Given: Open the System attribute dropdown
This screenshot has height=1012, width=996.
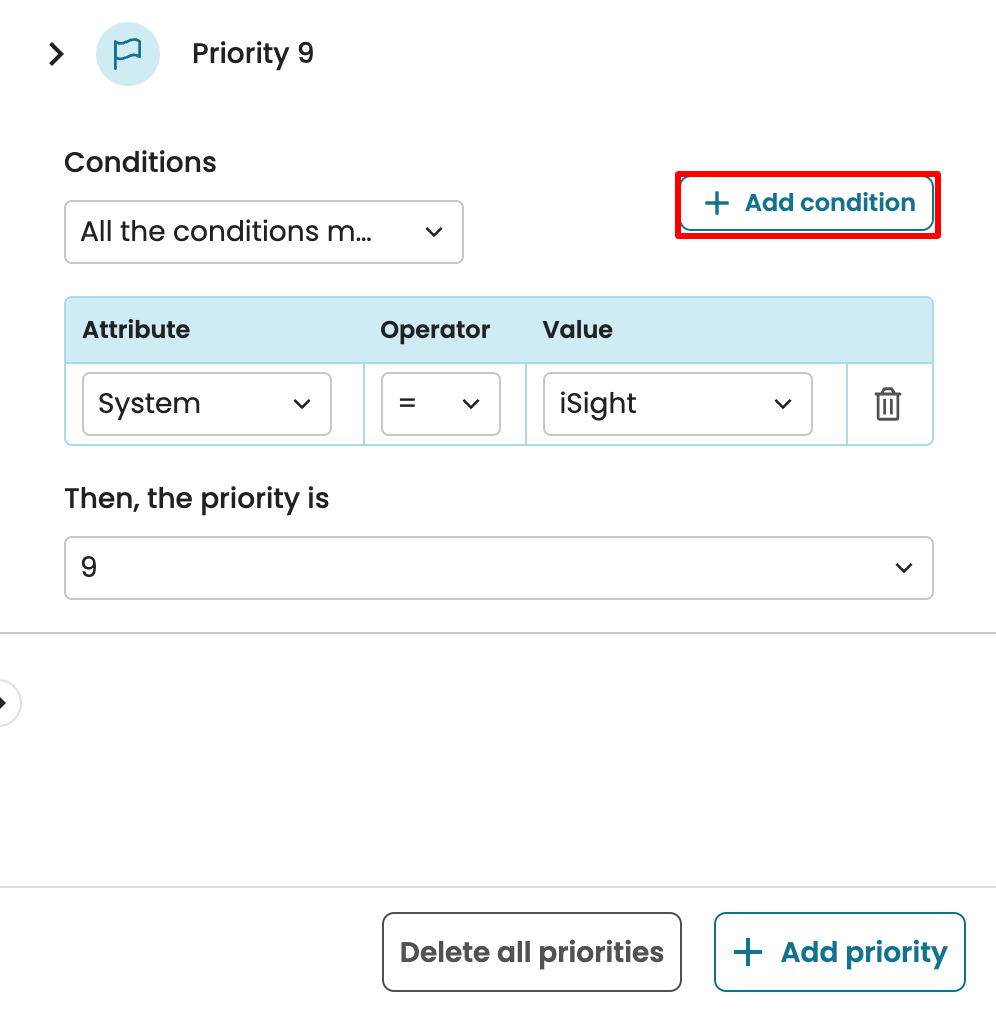Looking at the screenshot, I should point(206,404).
